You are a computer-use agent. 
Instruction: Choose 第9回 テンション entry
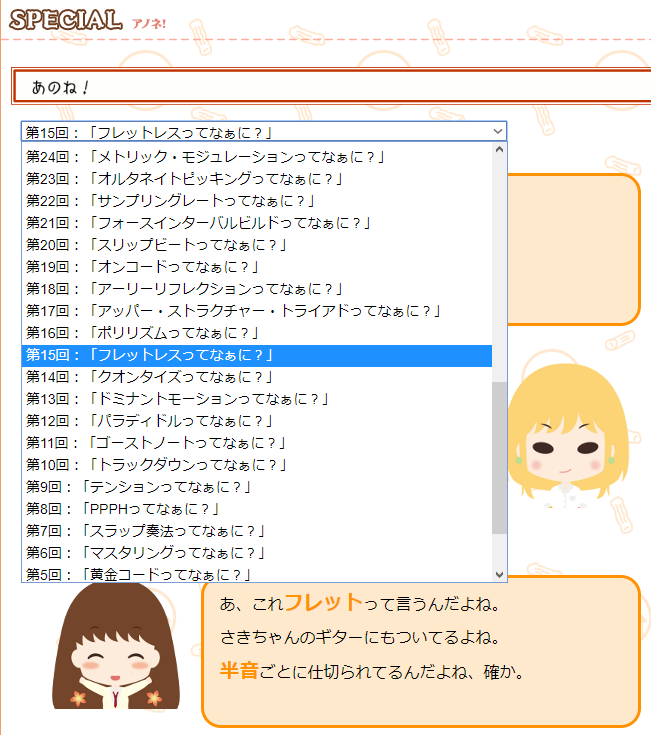pyautogui.click(x=257, y=488)
